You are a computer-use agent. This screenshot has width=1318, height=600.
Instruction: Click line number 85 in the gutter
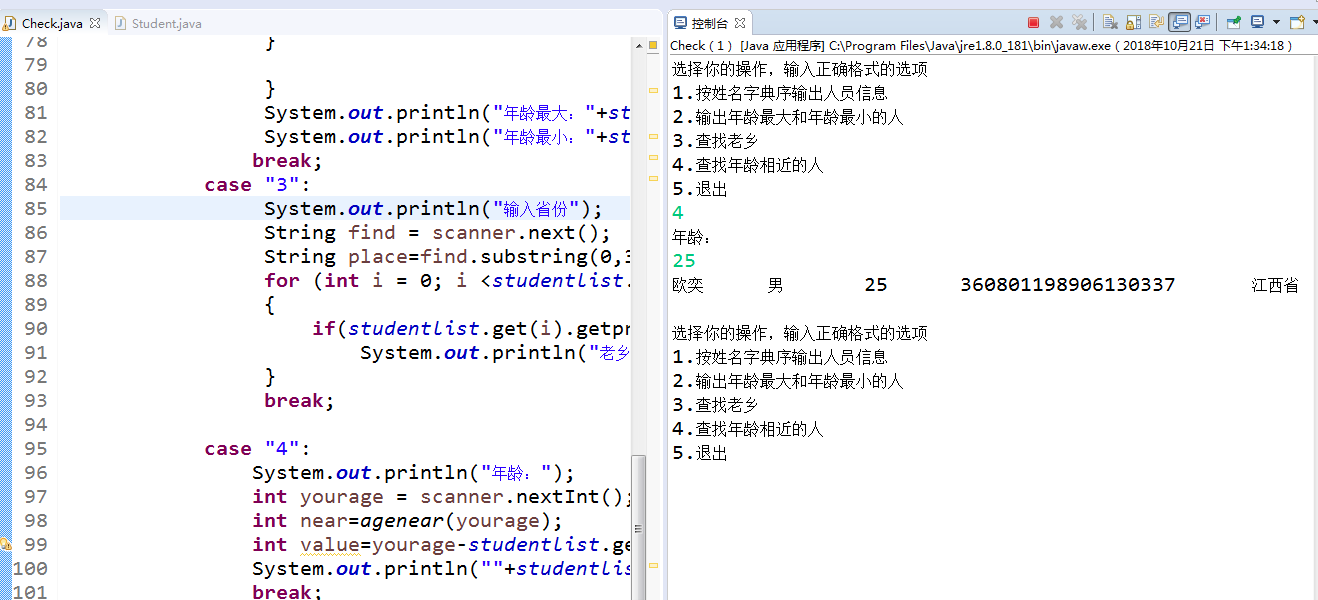pyautogui.click(x=35, y=209)
